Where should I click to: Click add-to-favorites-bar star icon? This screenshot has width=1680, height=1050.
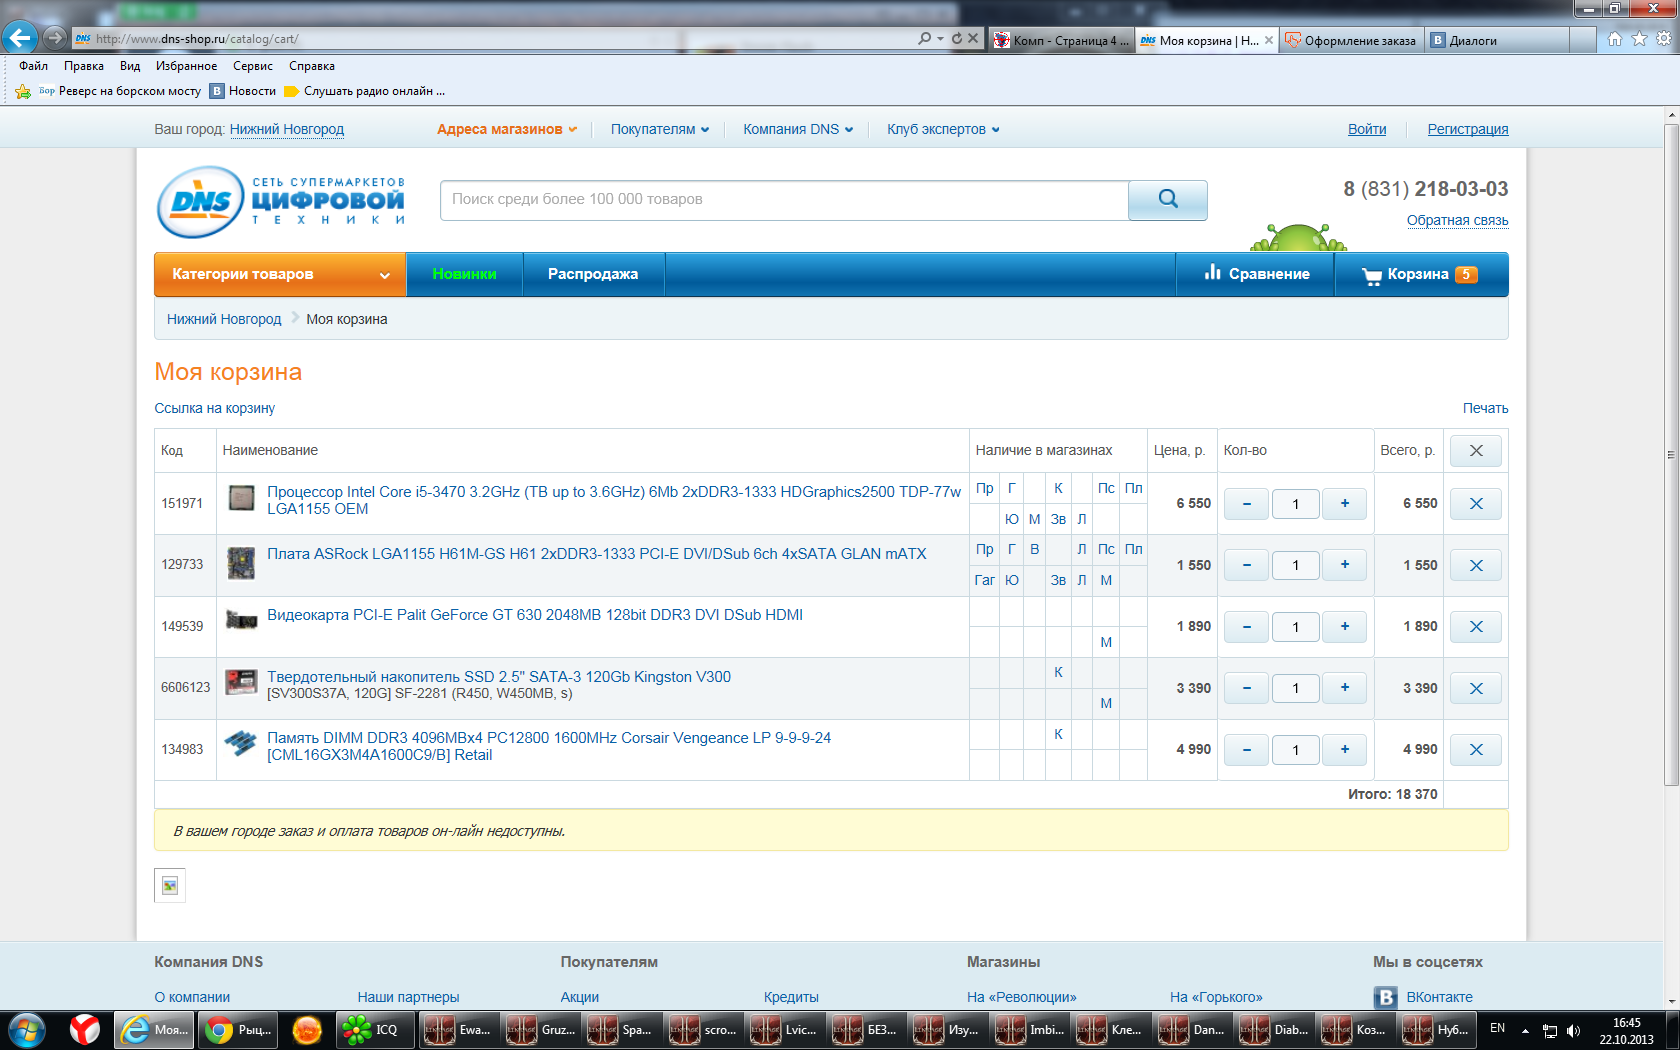click(x=23, y=91)
